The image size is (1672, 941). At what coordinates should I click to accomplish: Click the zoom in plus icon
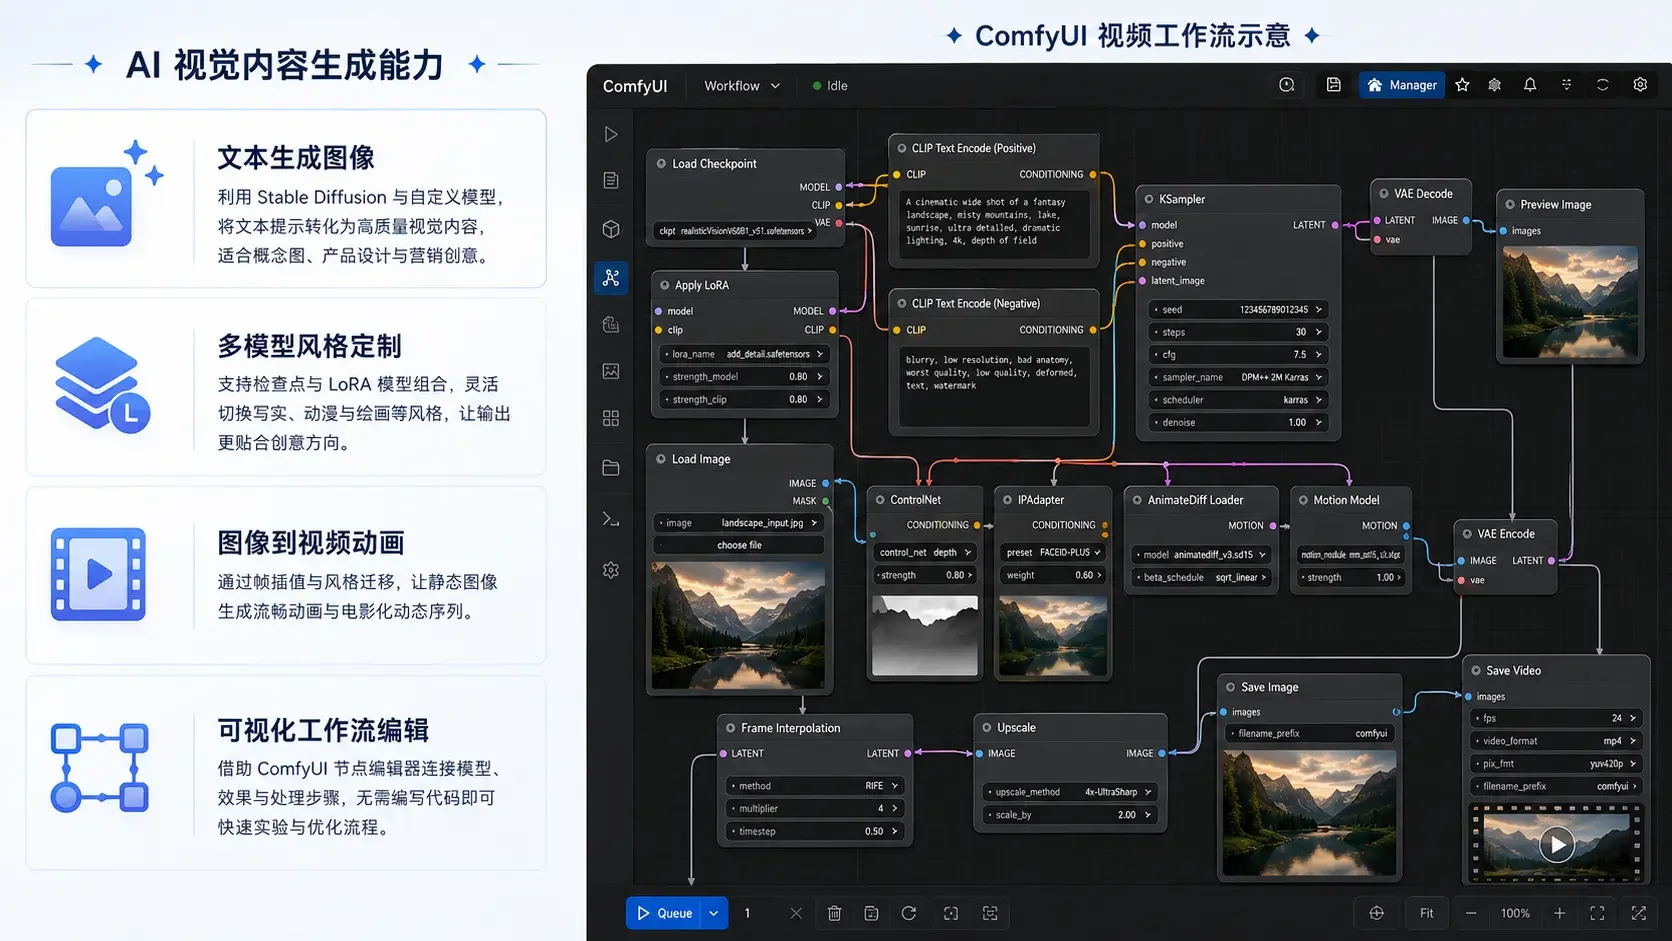pos(1559,913)
